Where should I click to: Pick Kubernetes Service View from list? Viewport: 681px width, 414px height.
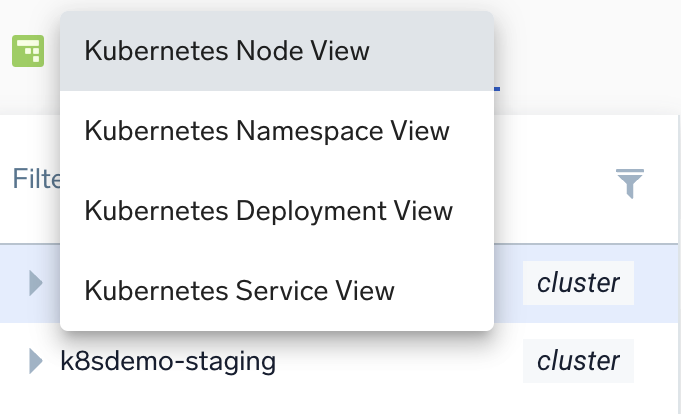[240, 291]
